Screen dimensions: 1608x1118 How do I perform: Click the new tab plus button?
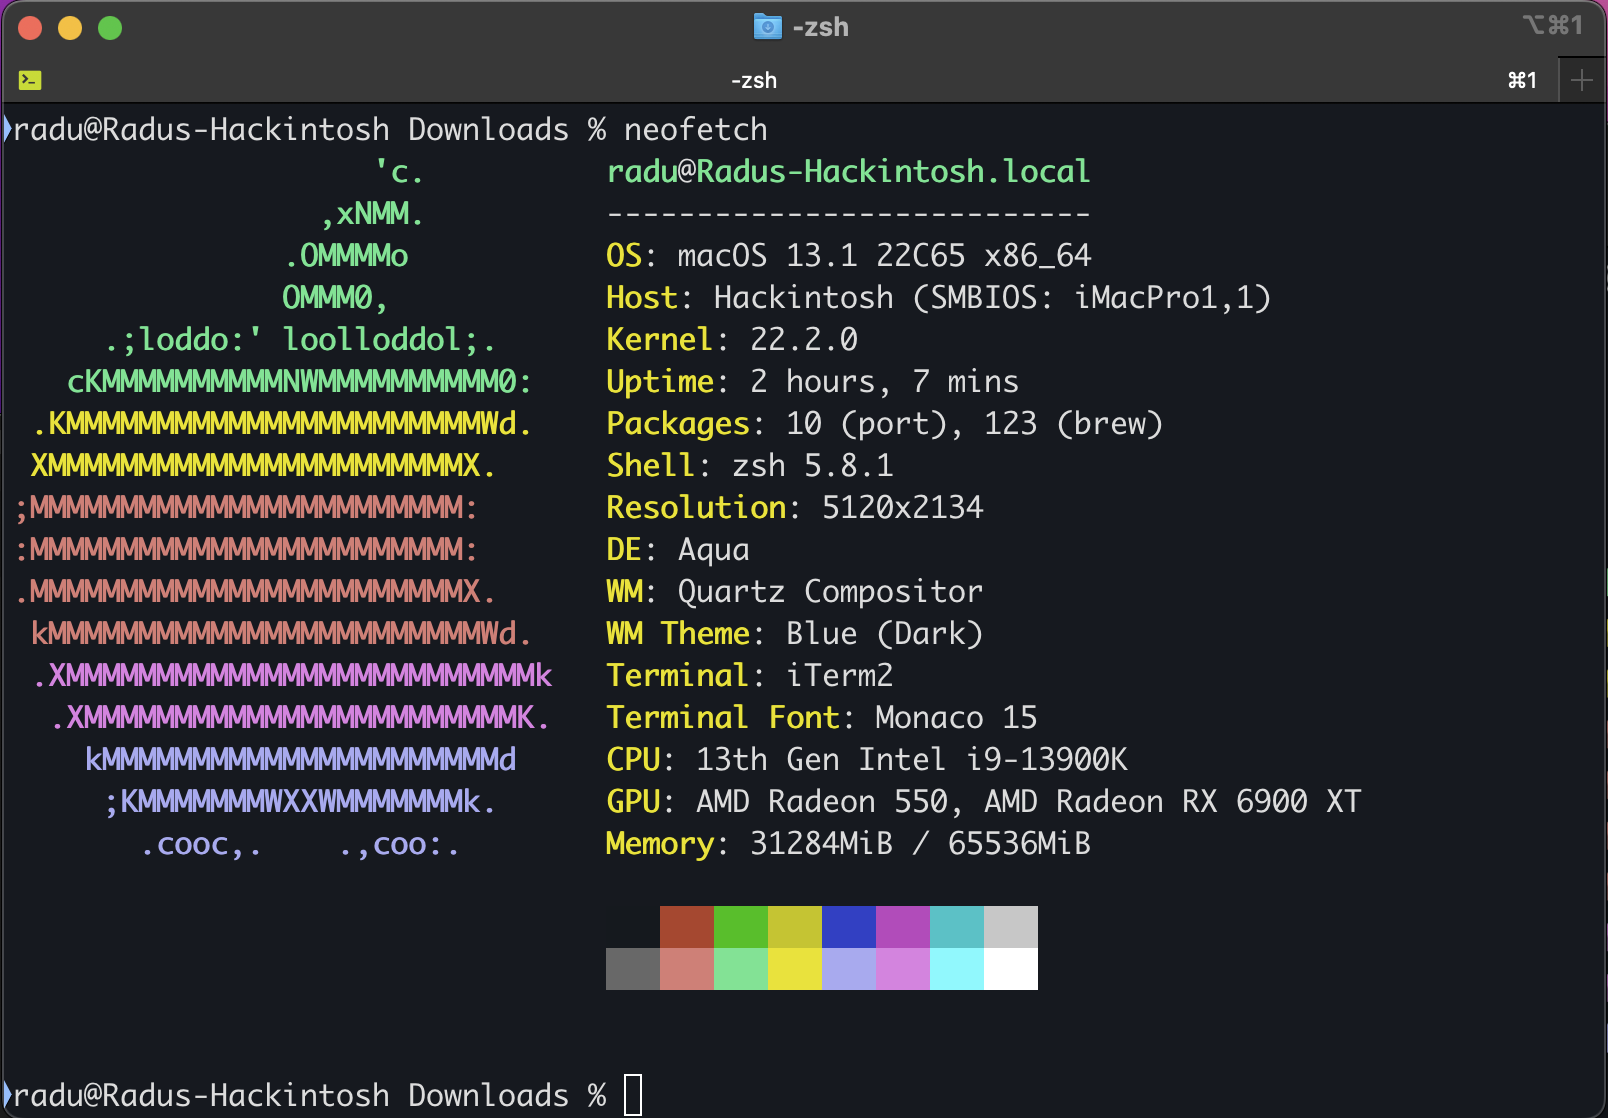tap(1582, 80)
